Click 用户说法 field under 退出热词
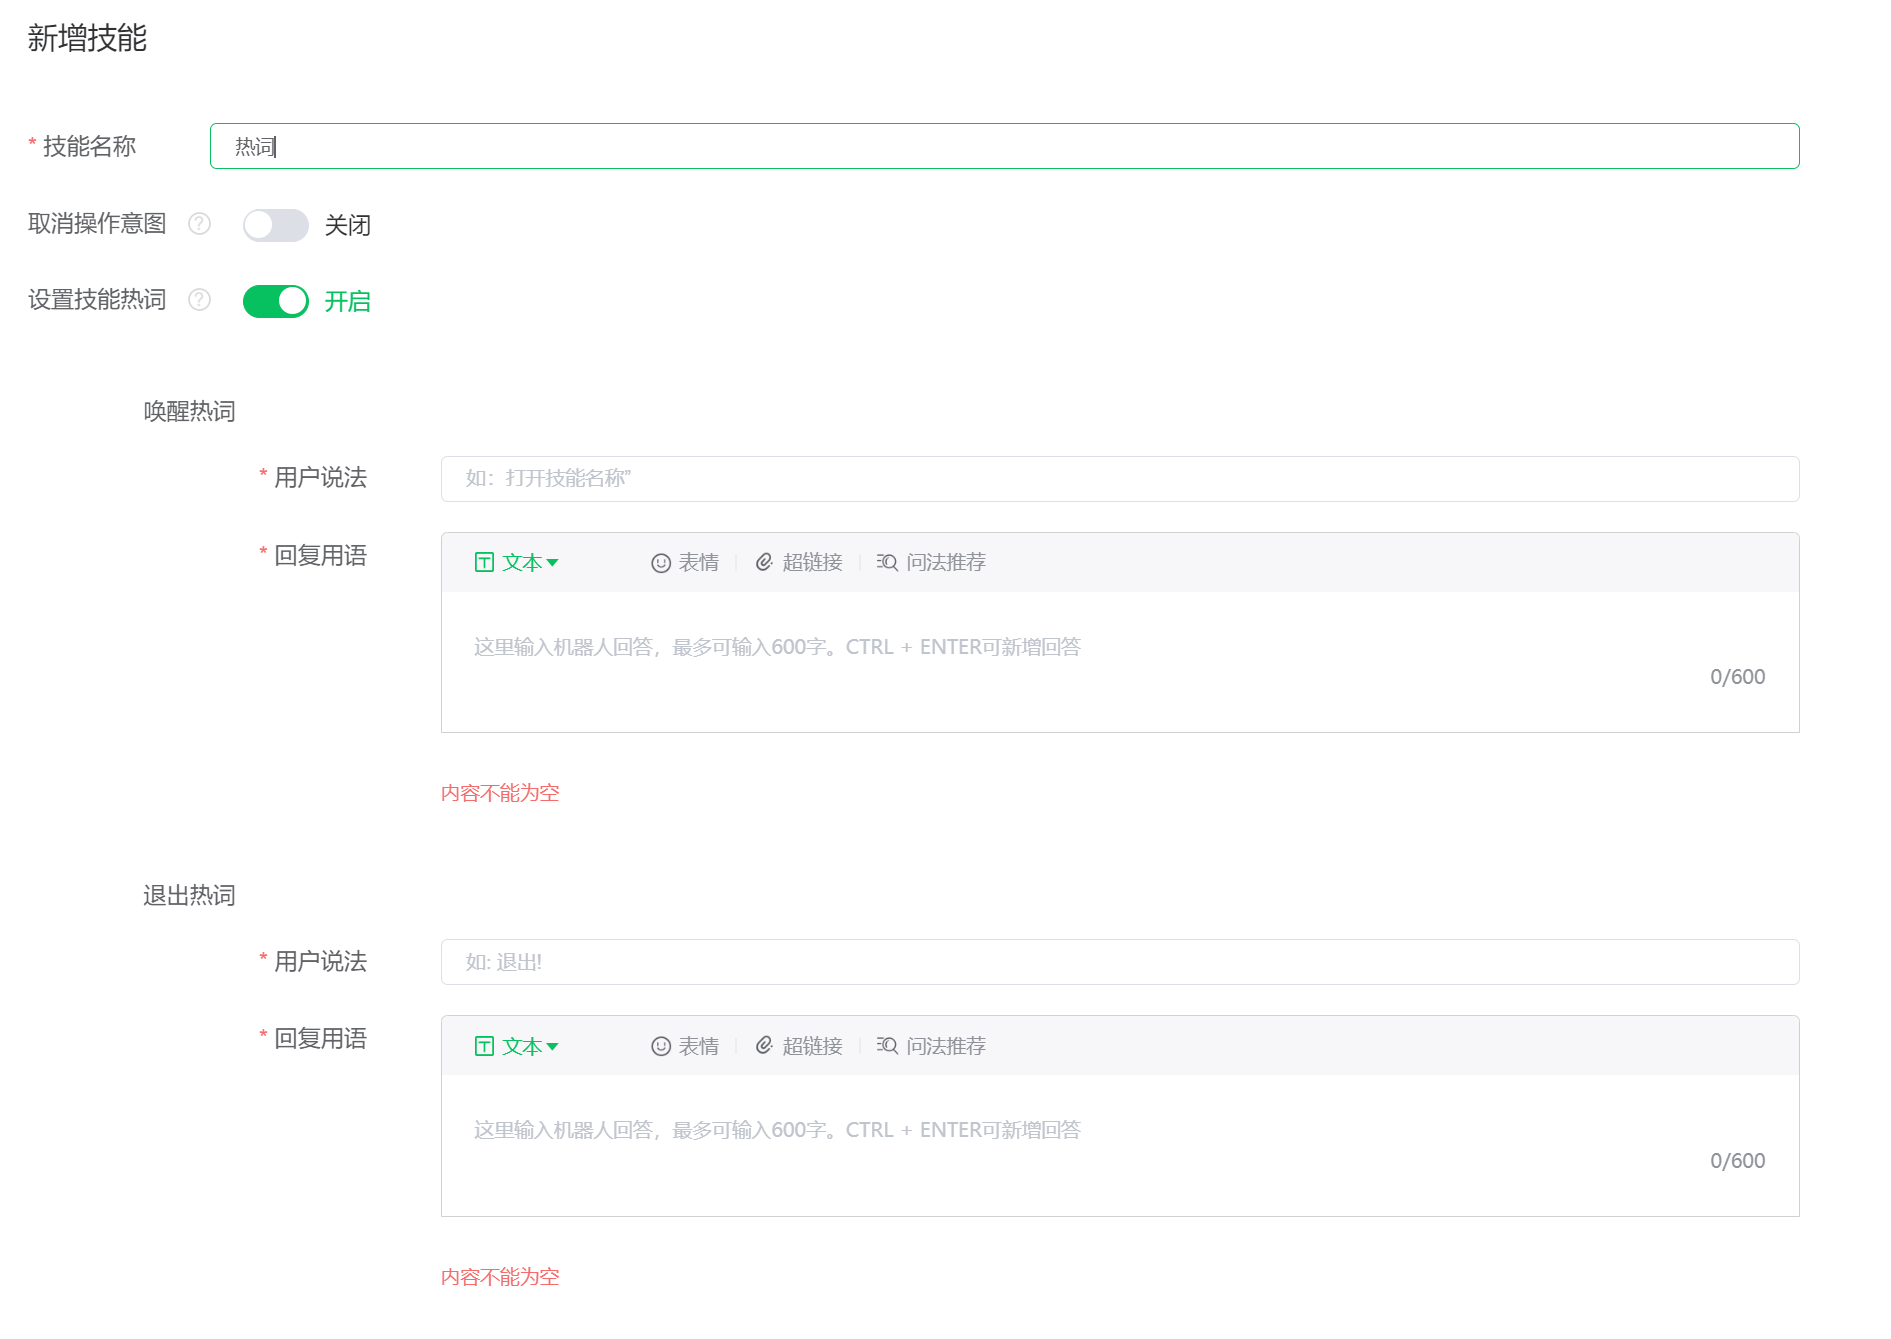Screen dimensions: 1891x1339 pyautogui.click(x=1119, y=962)
